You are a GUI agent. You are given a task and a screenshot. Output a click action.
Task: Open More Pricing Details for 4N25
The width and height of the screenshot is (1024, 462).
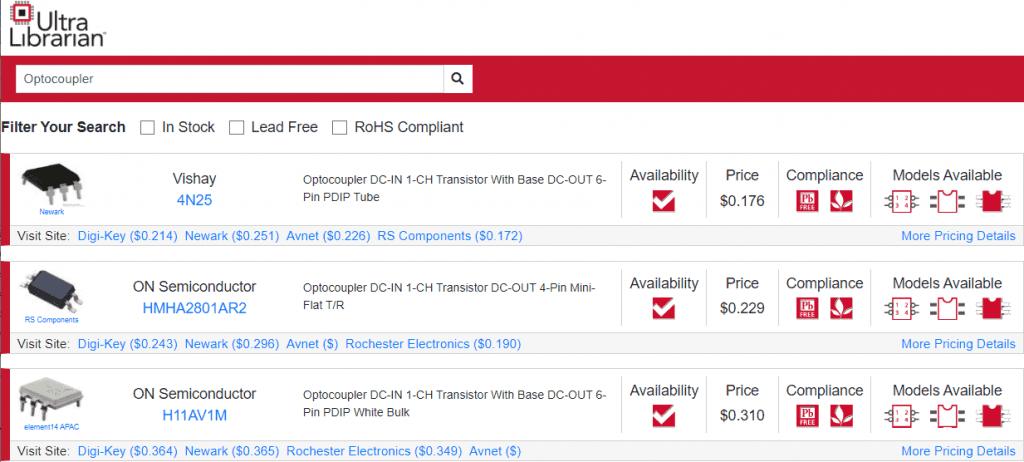(958, 236)
